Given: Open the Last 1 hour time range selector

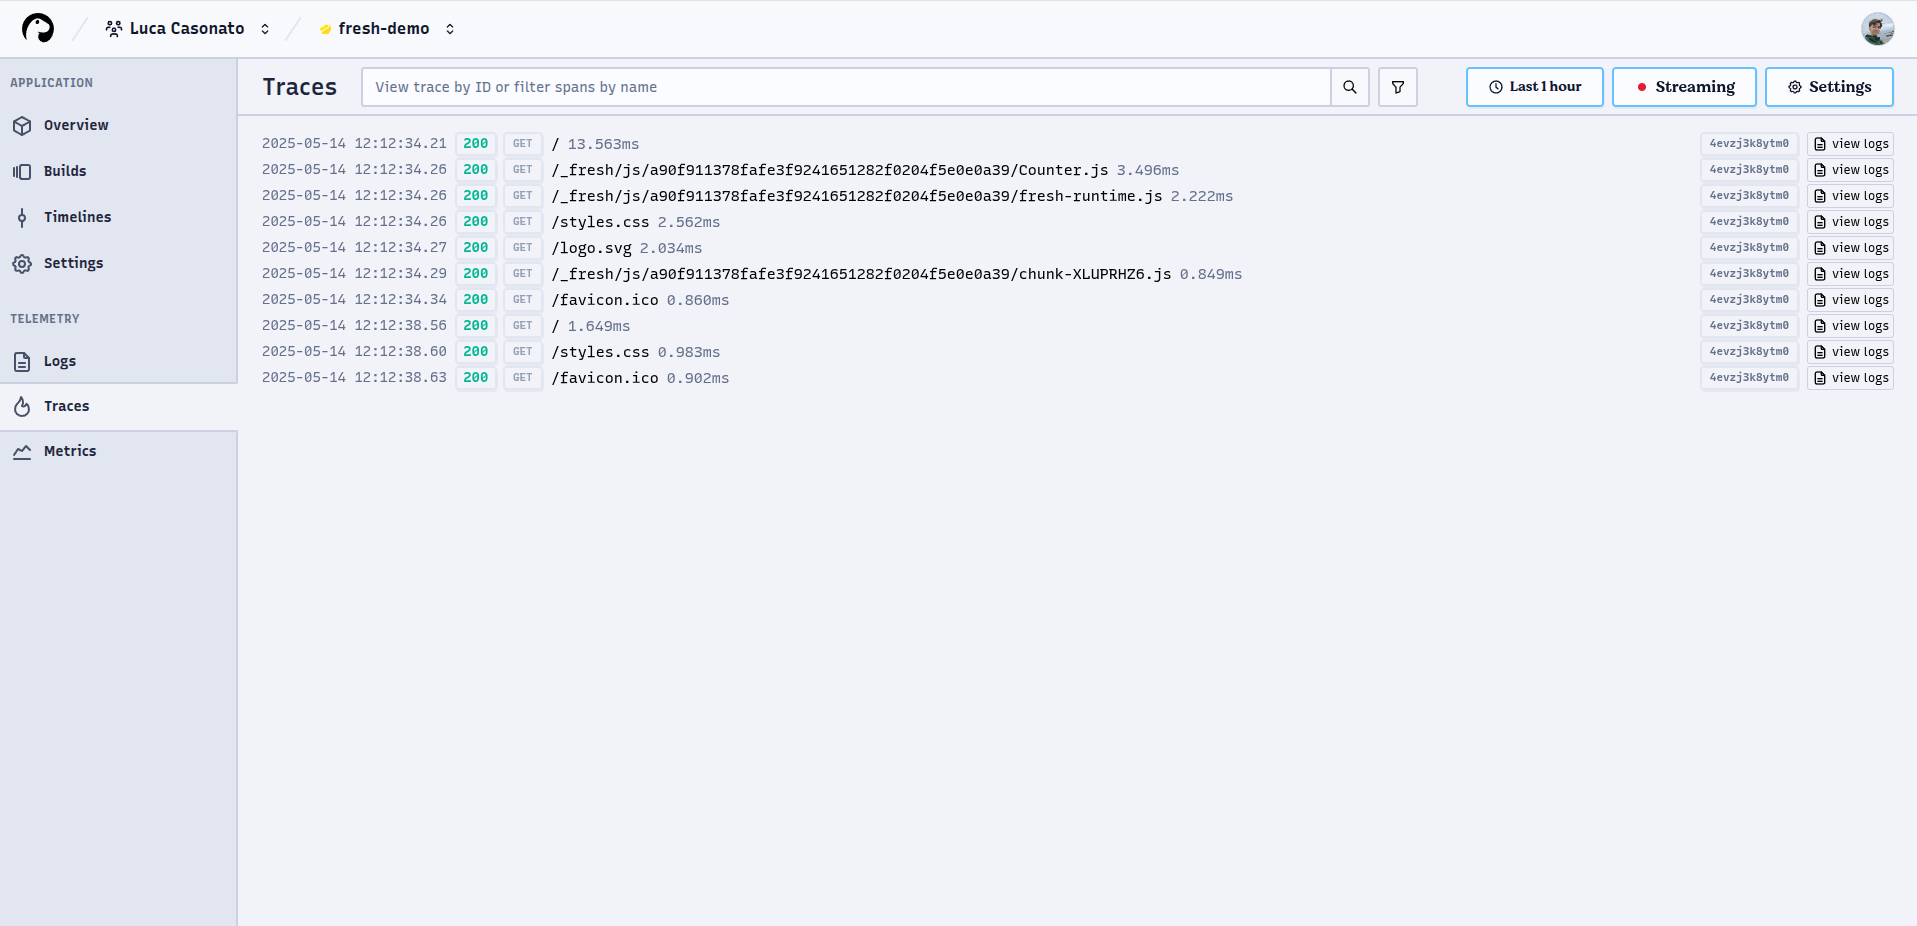Looking at the screenshot, I should (x=1534, y=87).
